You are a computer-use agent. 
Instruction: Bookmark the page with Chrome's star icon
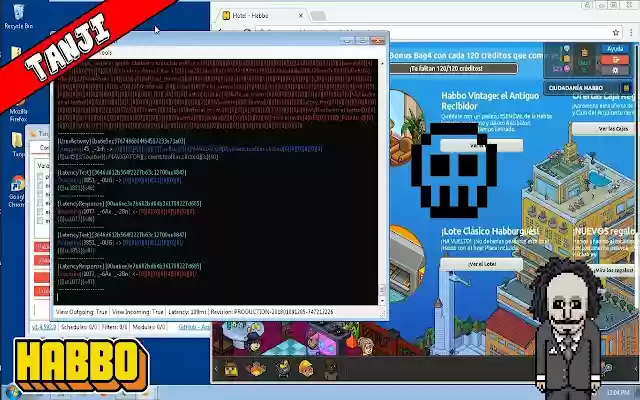point(616,33)
